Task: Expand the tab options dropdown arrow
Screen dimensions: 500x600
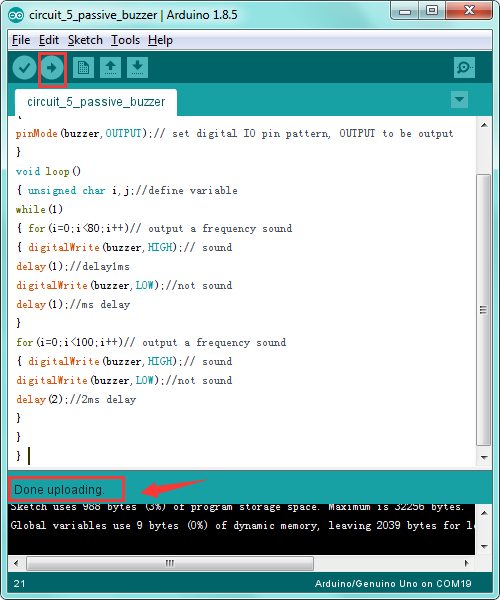Action: pyautogui.click(x=459, y=99)
